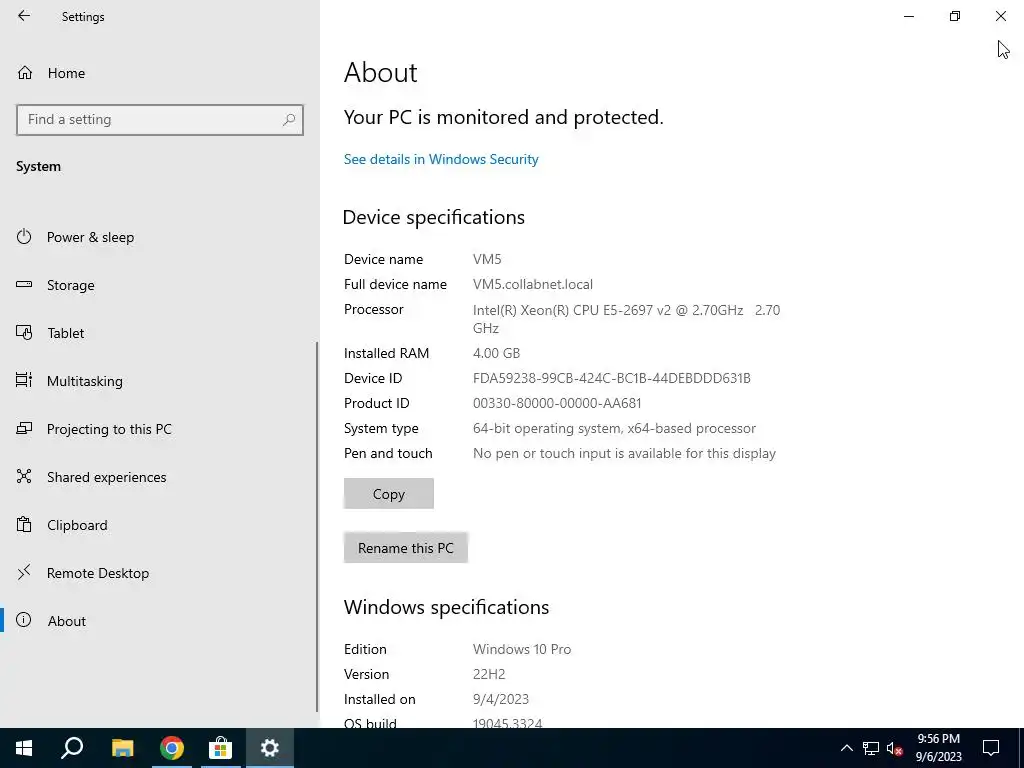
Task: Select the 4.00 GB RAM value
Action: (496, 353)
